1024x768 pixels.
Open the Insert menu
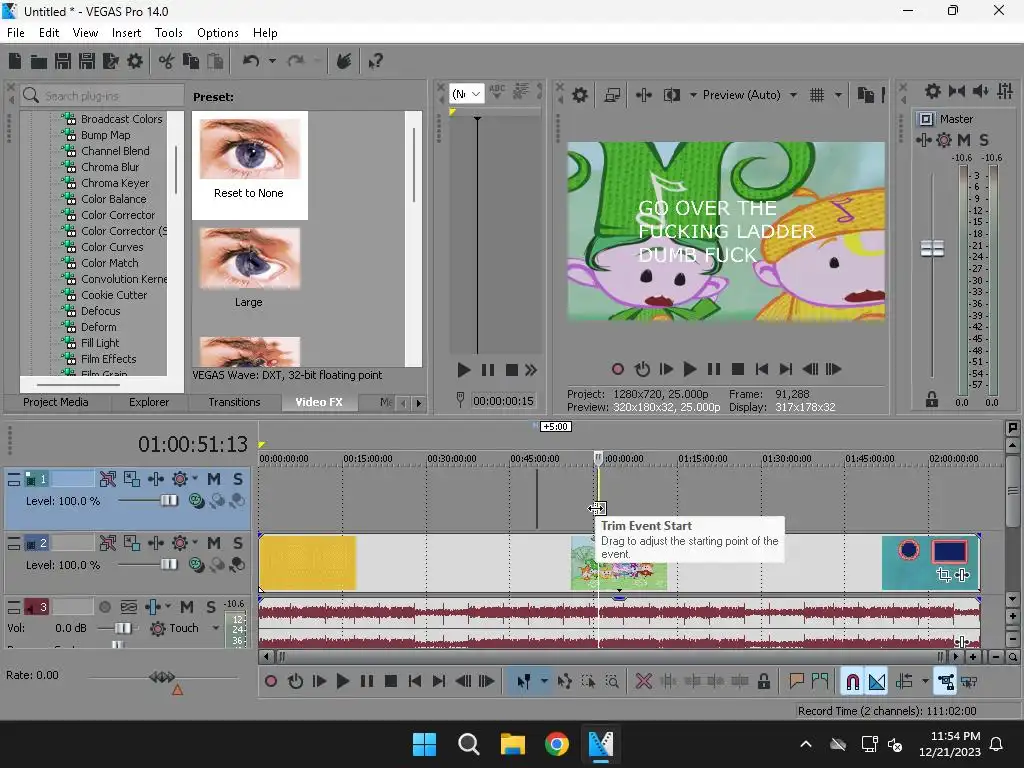click(126, 33)
